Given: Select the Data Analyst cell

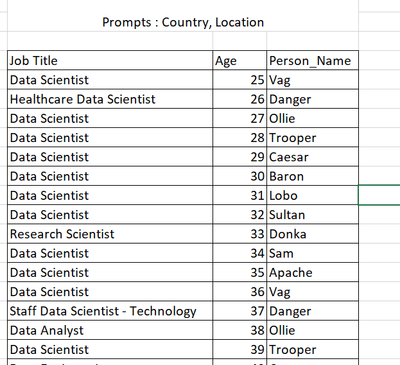Looking at the screenshot, I should (110, 330).
